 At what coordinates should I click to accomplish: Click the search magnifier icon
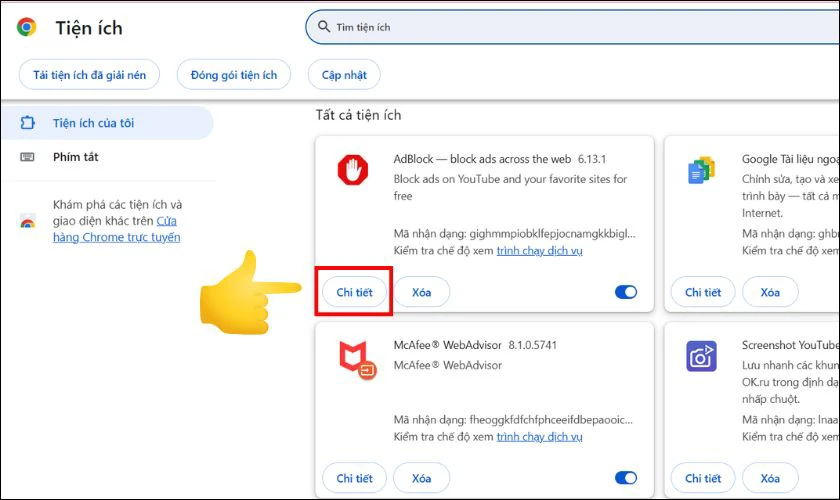point(324,26)
